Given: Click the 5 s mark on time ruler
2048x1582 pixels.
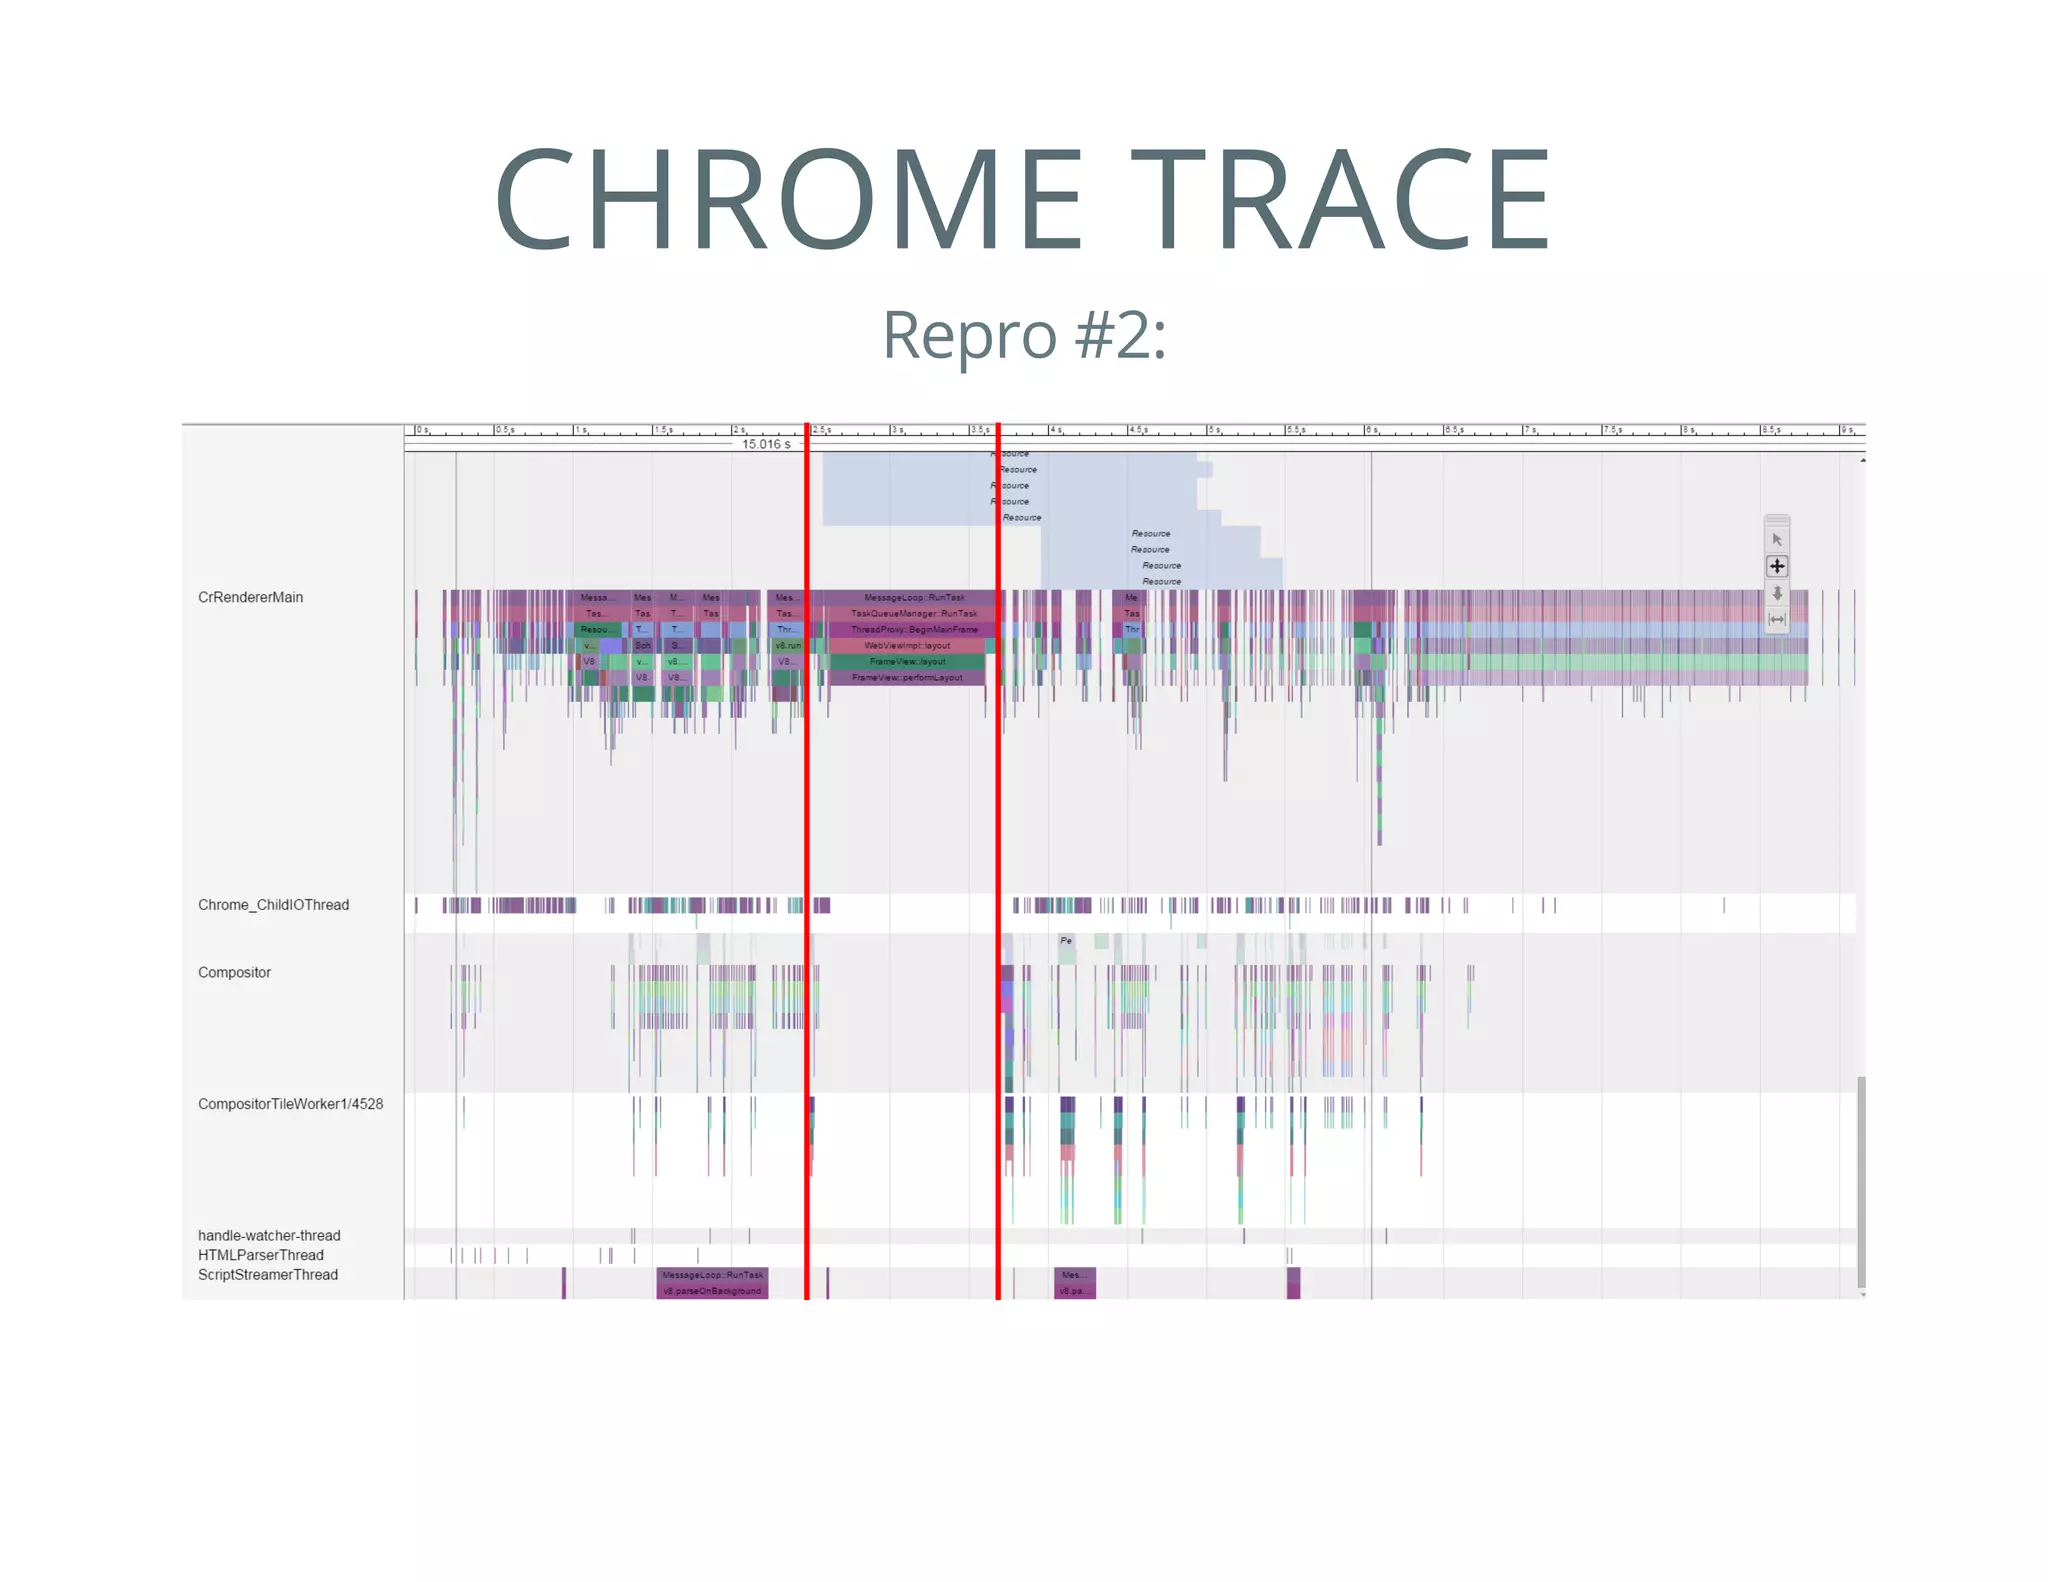Looking at the screenshot, I should click(1212, 430).
